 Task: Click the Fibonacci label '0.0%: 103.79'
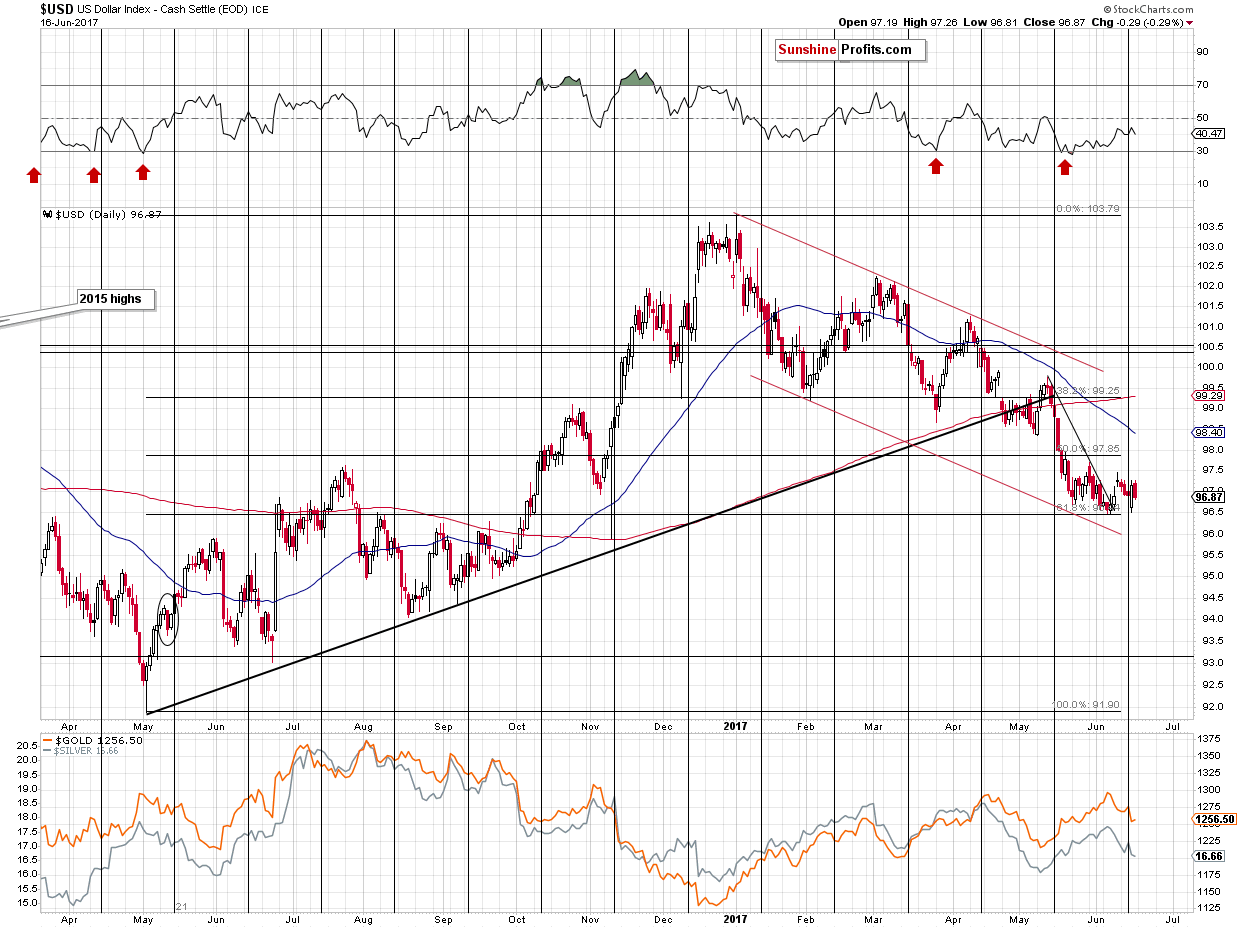coord(1087,209)
